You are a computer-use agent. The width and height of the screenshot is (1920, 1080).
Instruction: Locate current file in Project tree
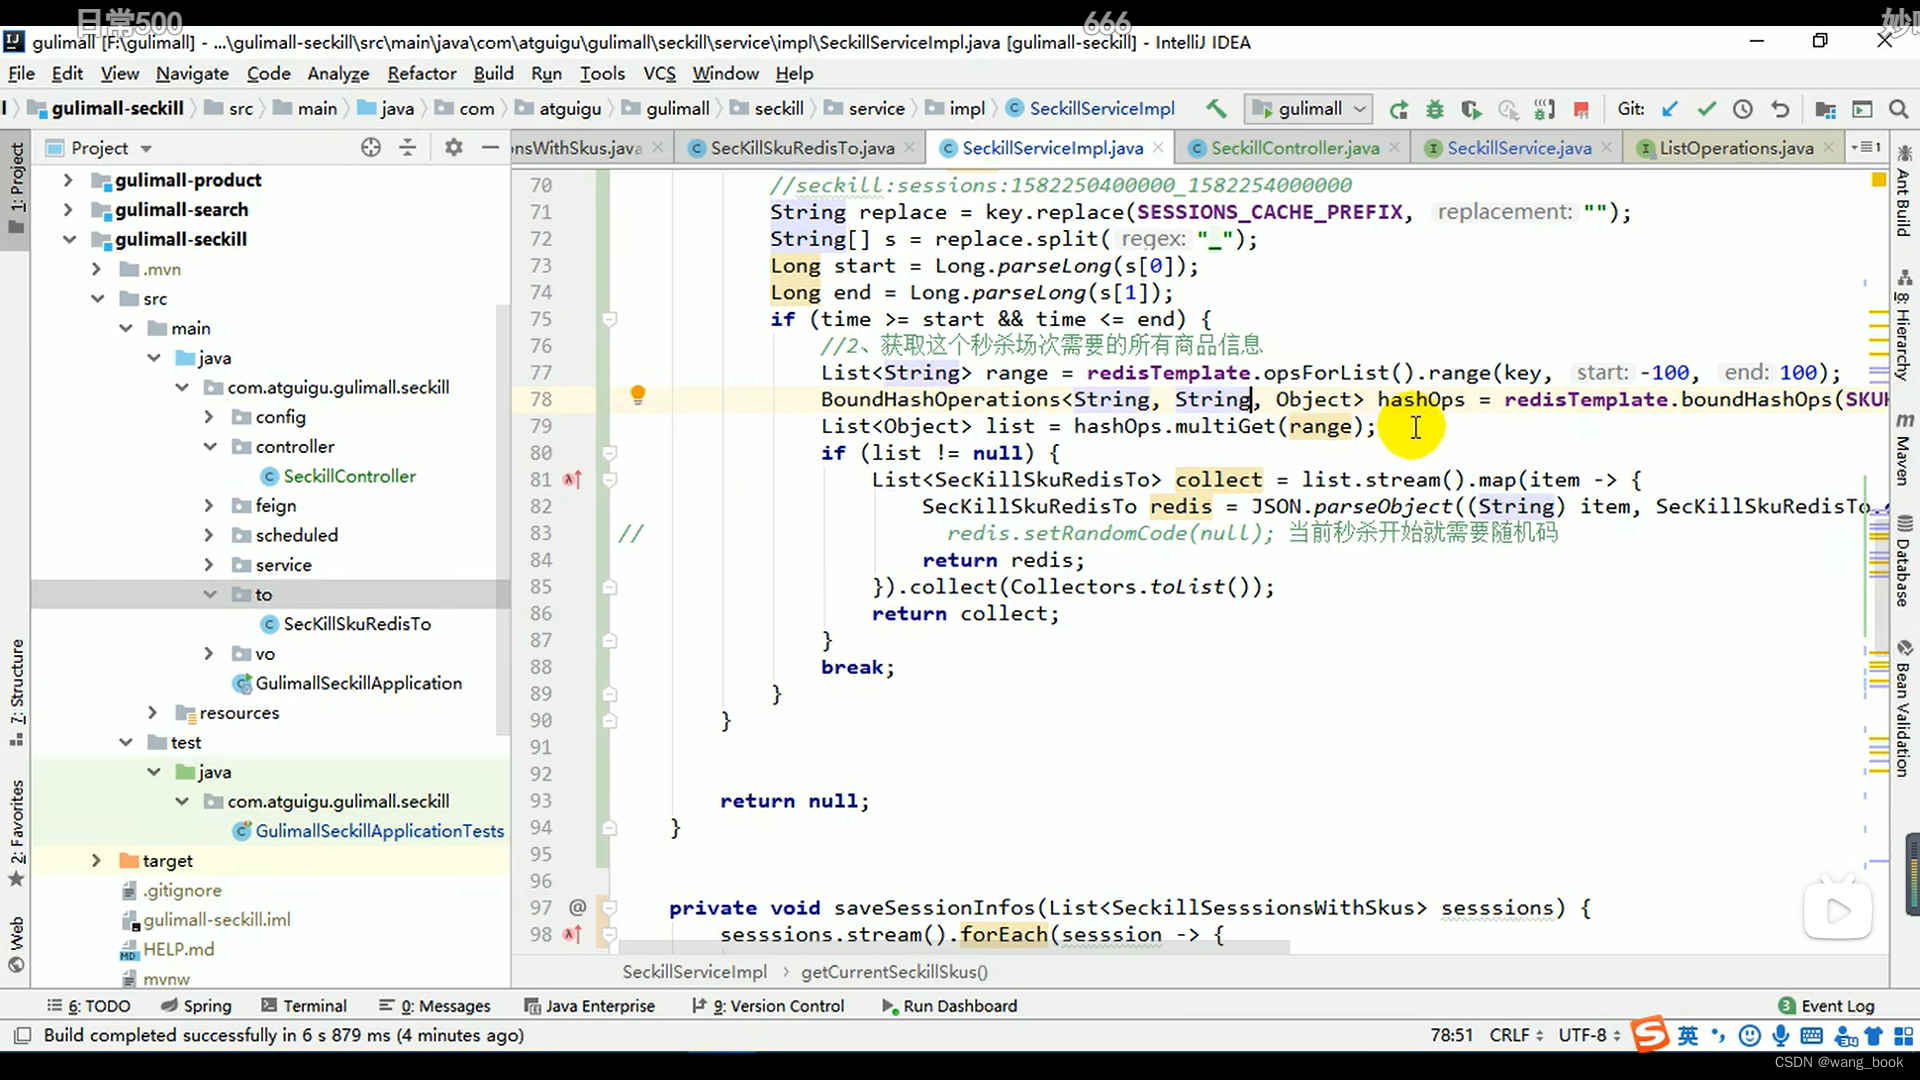point(371,147)
